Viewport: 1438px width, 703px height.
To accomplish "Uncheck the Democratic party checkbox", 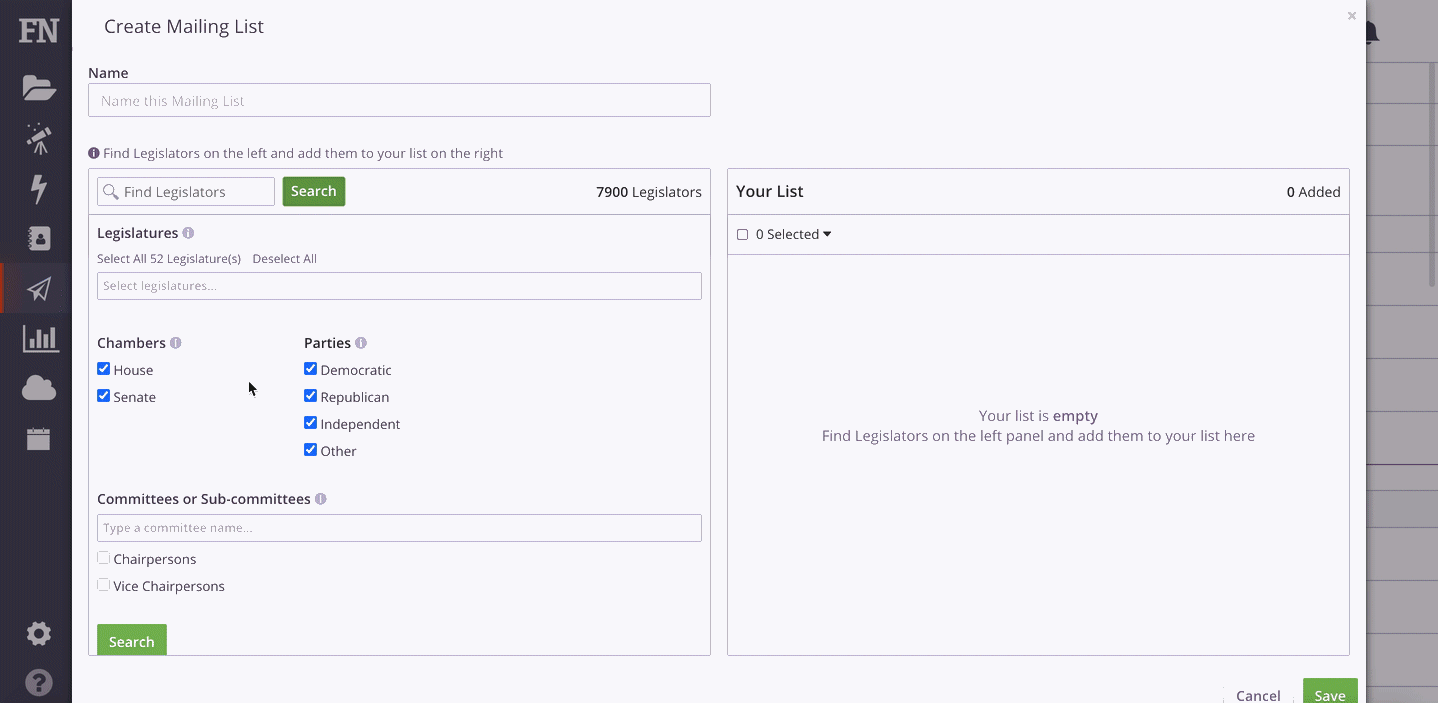I will click(310, 369).
